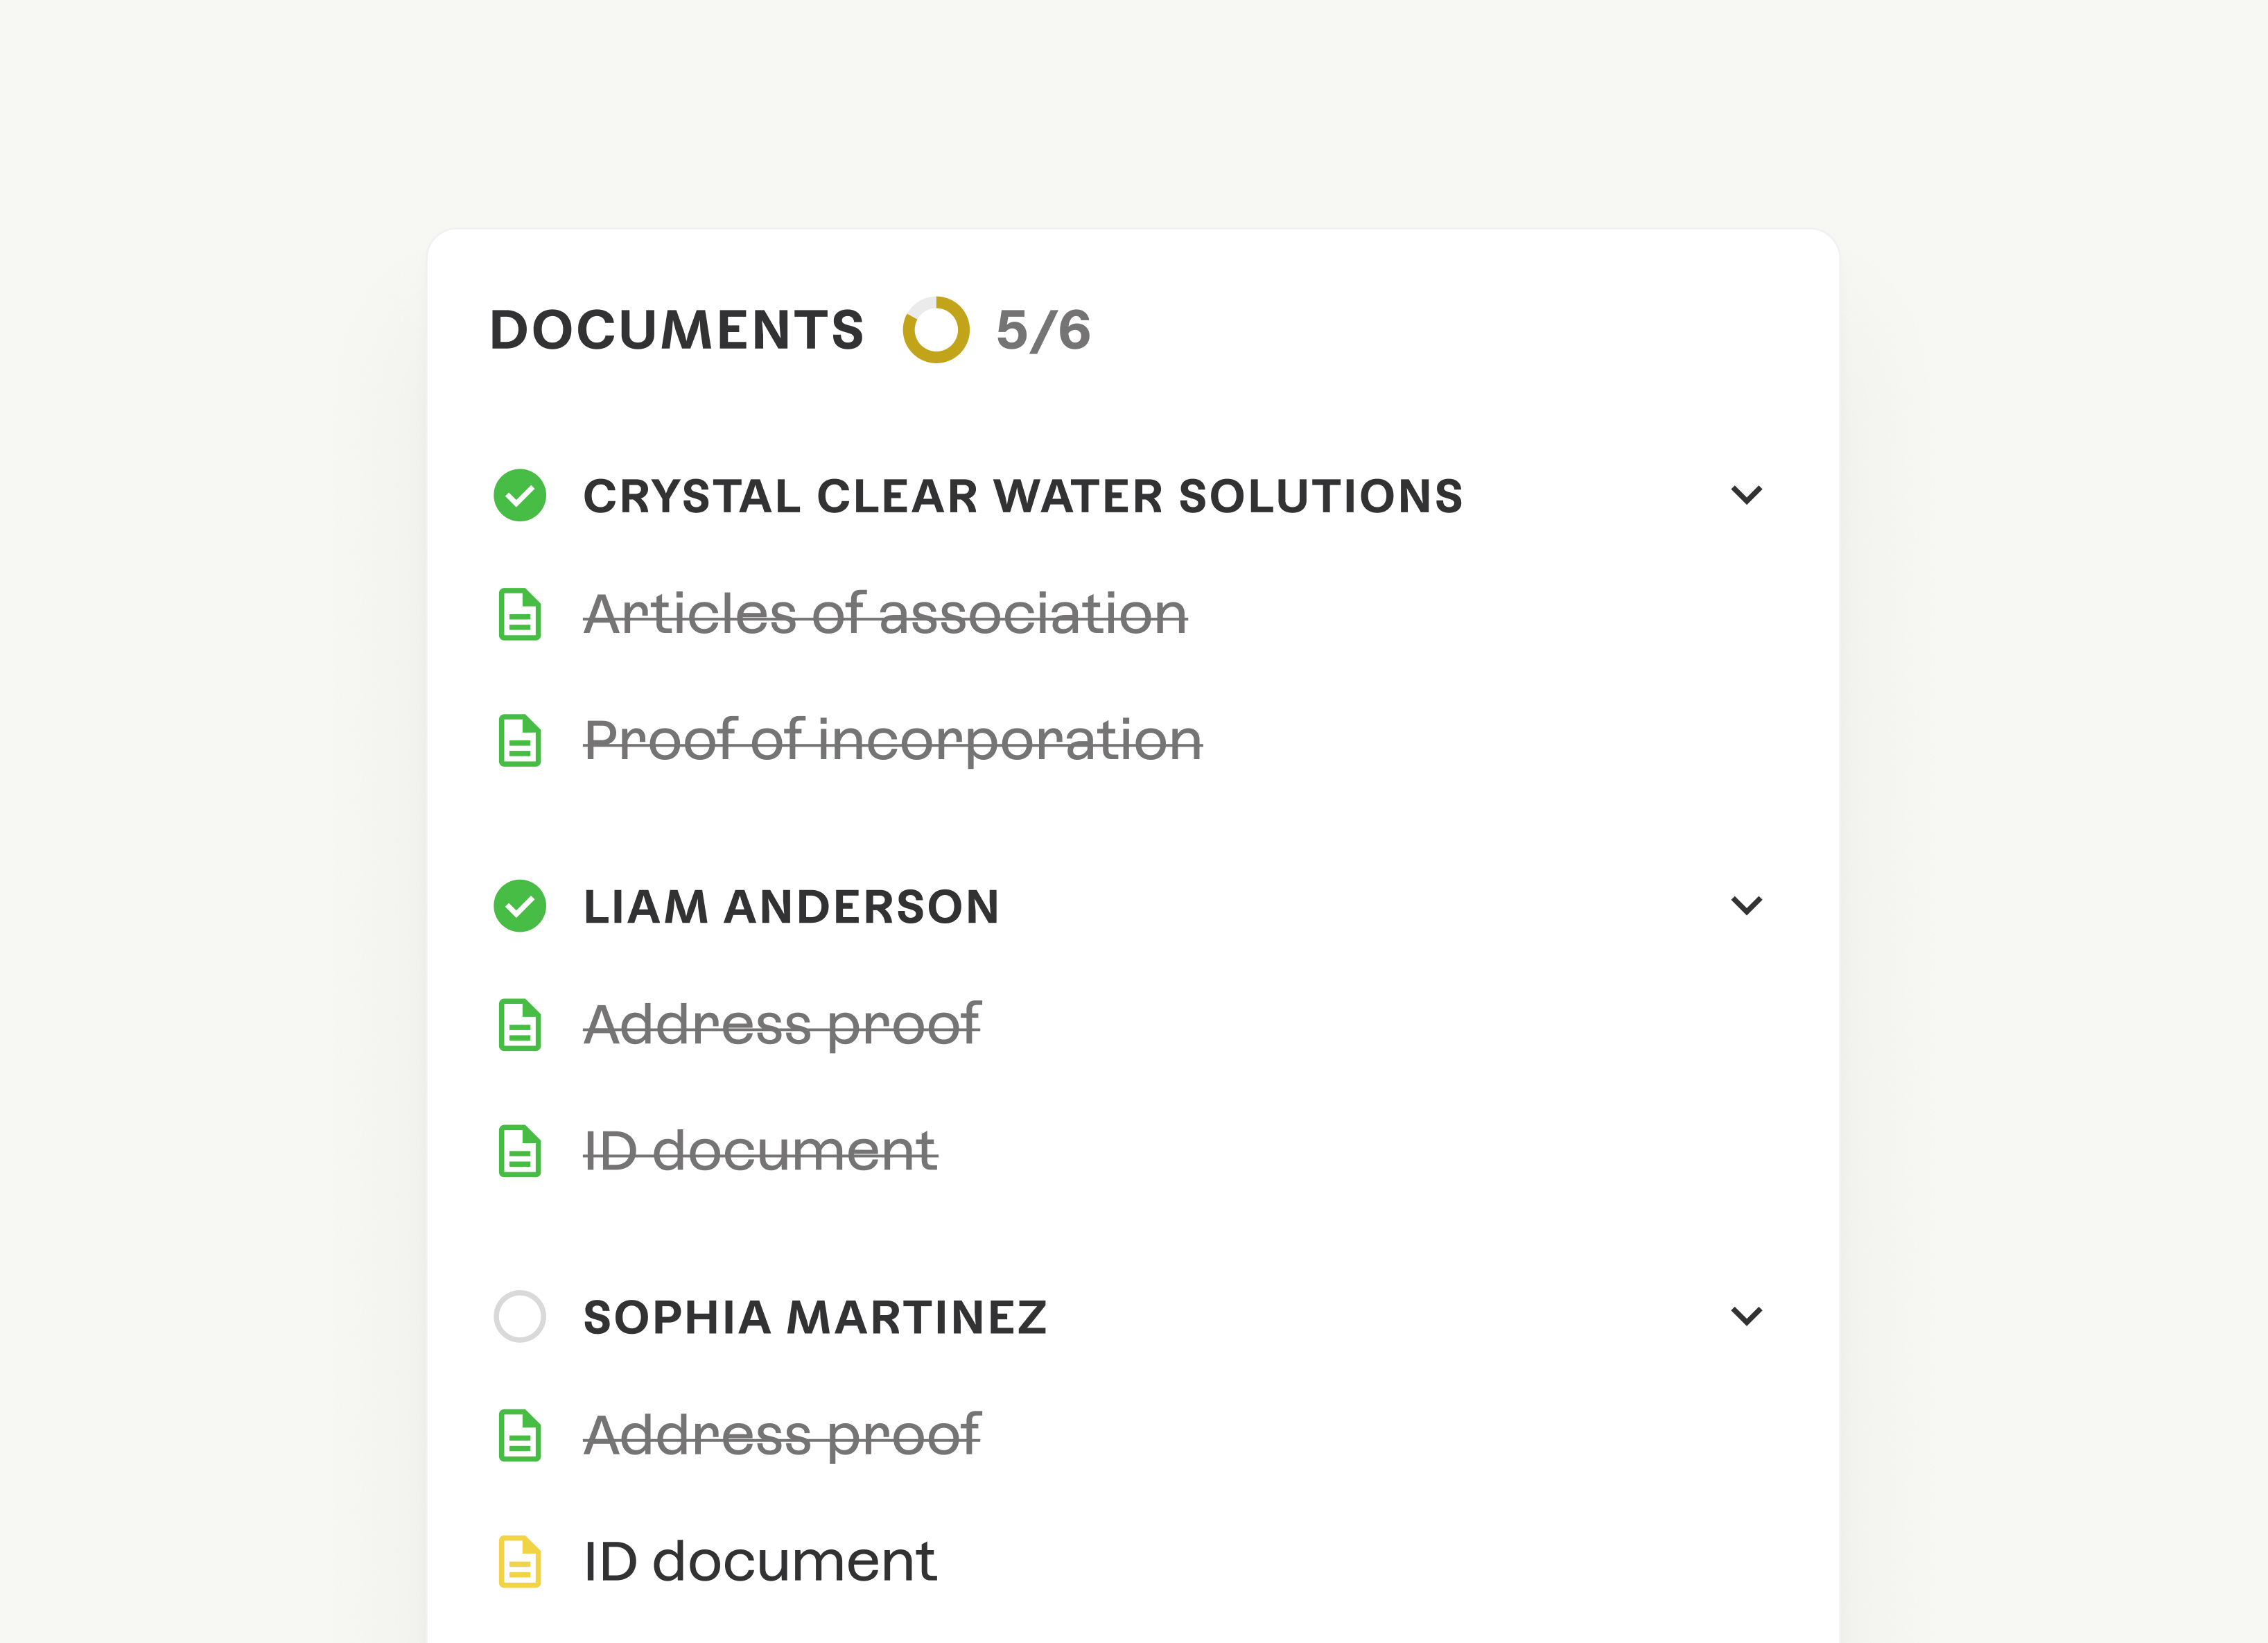2268x1643 pixels.
Task: Collapse the Crystal Clear Water Solutions section
Action: tap(1746, 495)
